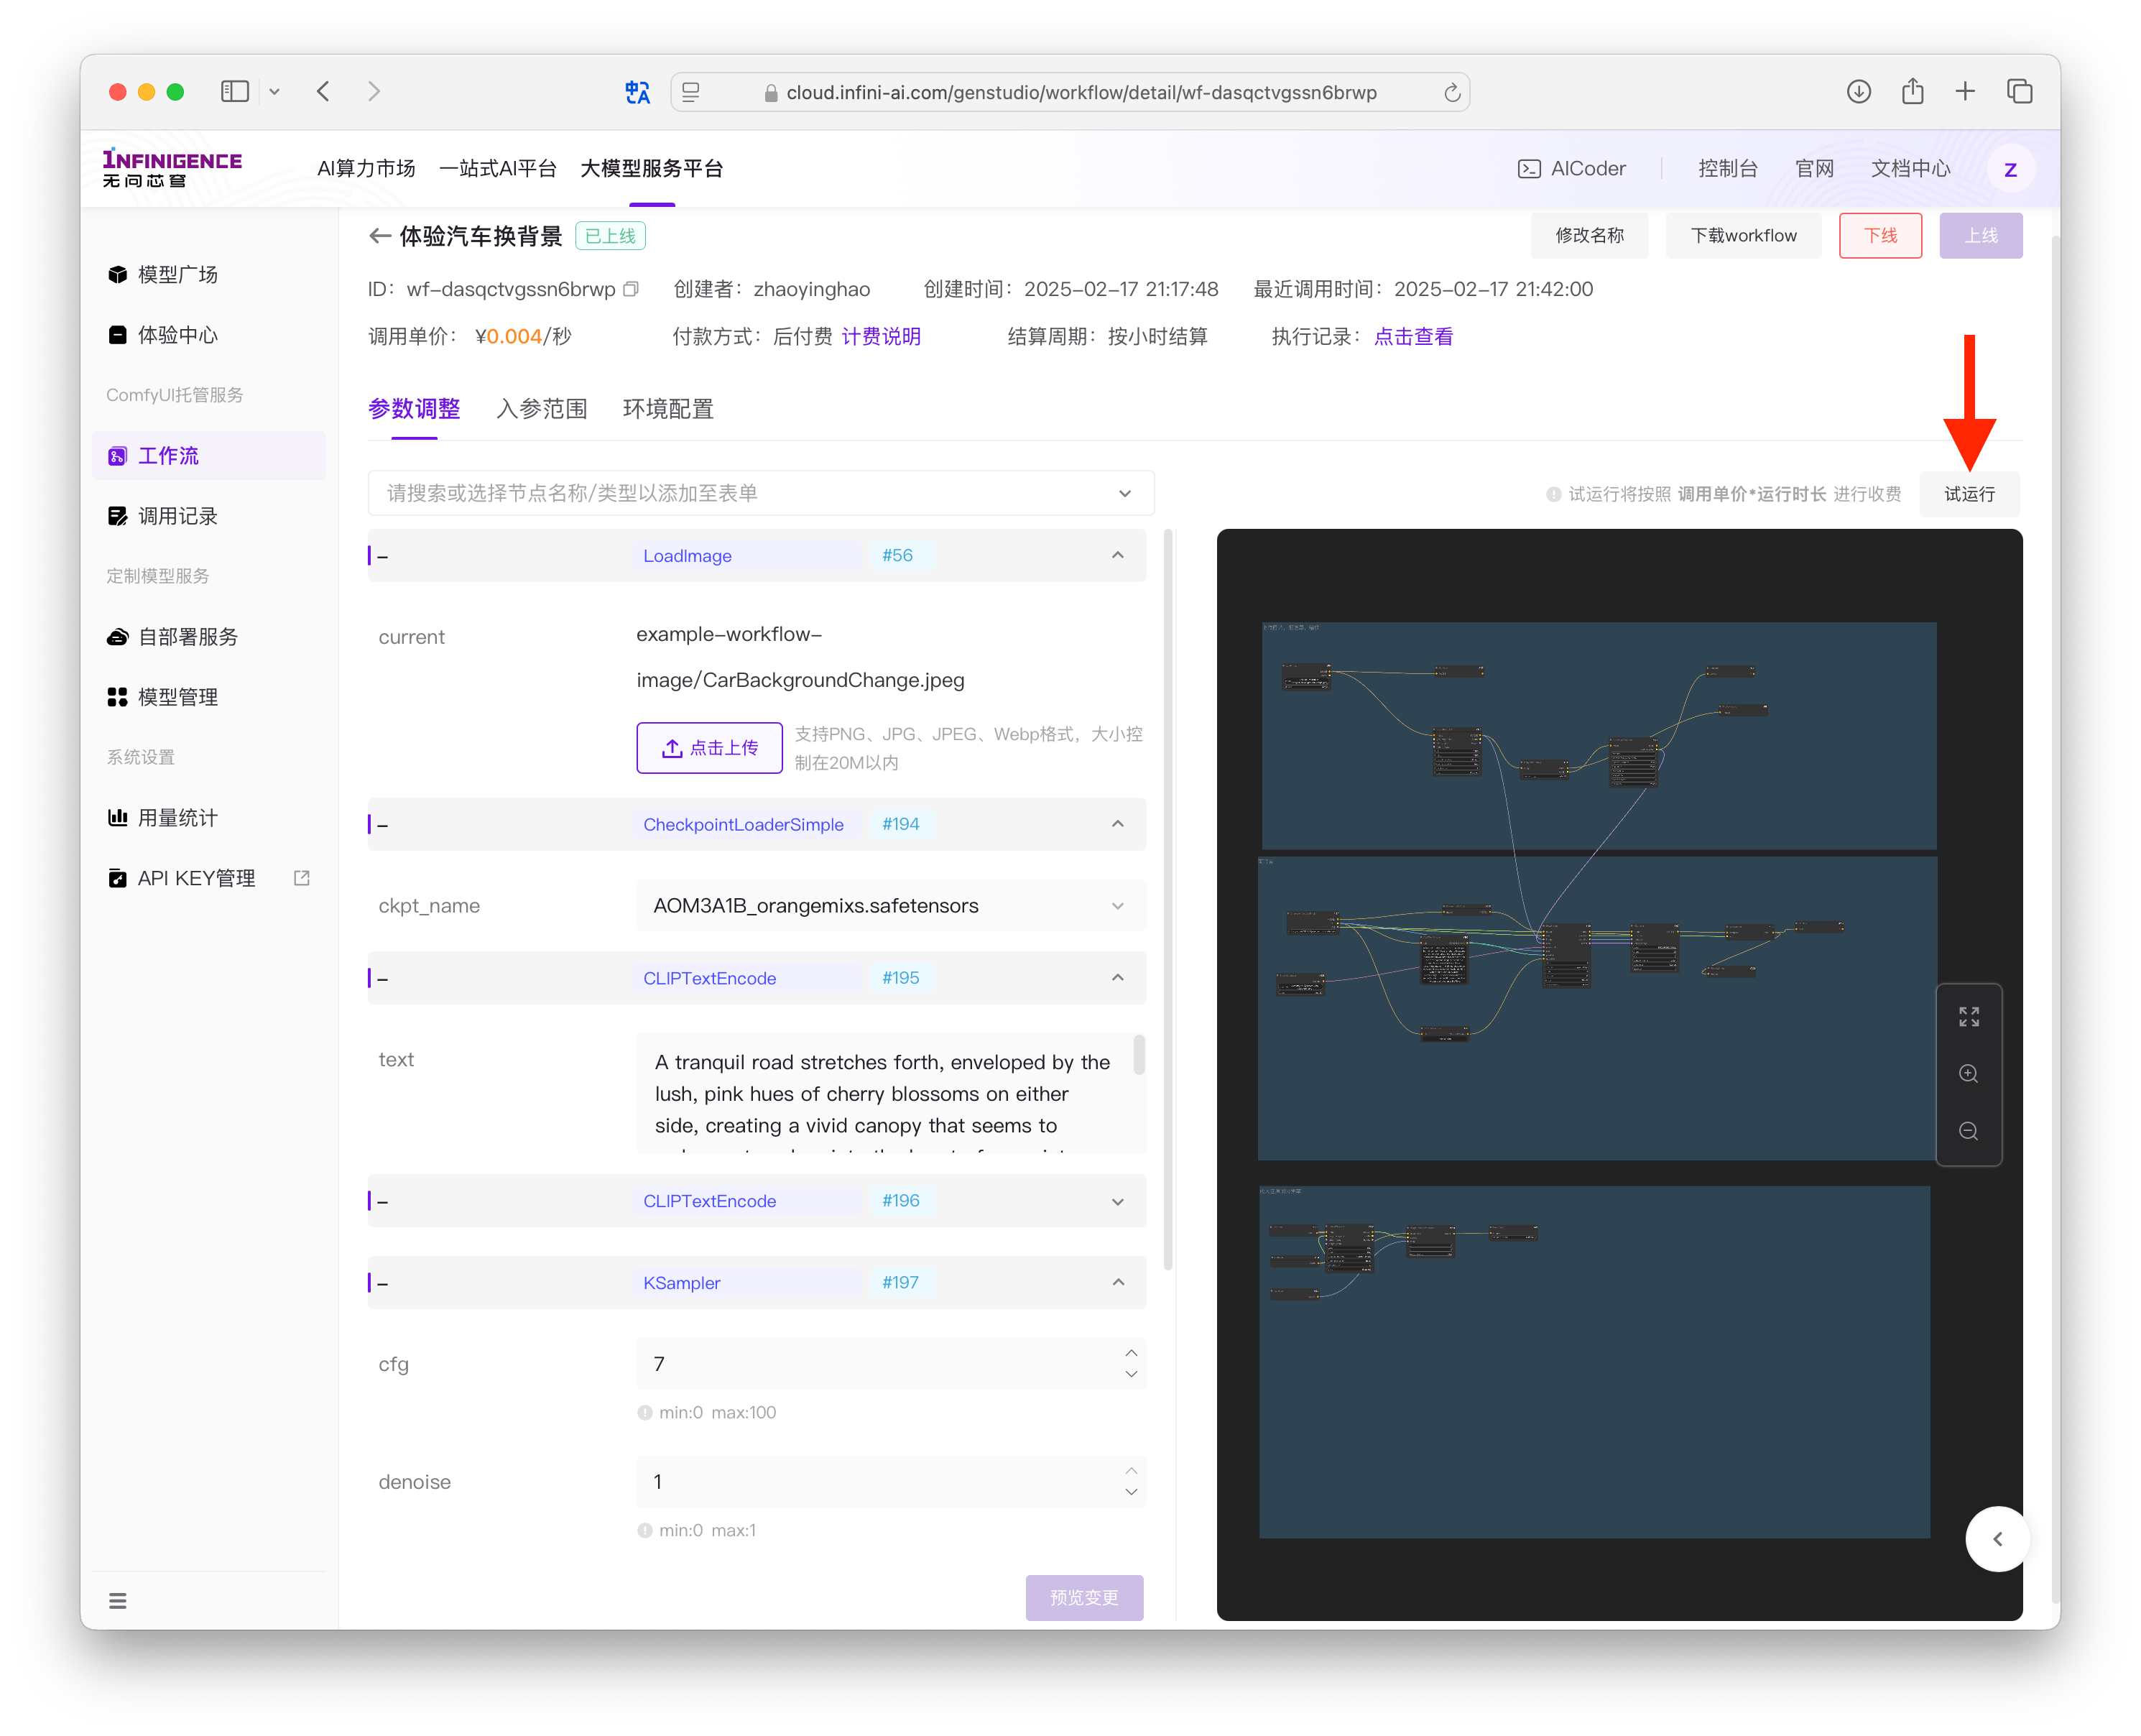Switch to the 环境配置 tab
The width and height of the screenshot is (2141, 1736).
point(668,409)
